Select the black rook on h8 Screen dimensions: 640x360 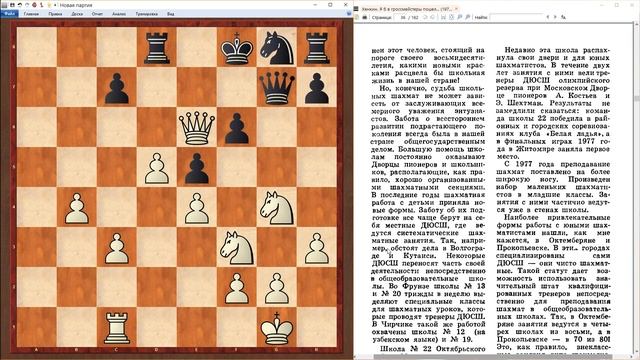(317, 48)
